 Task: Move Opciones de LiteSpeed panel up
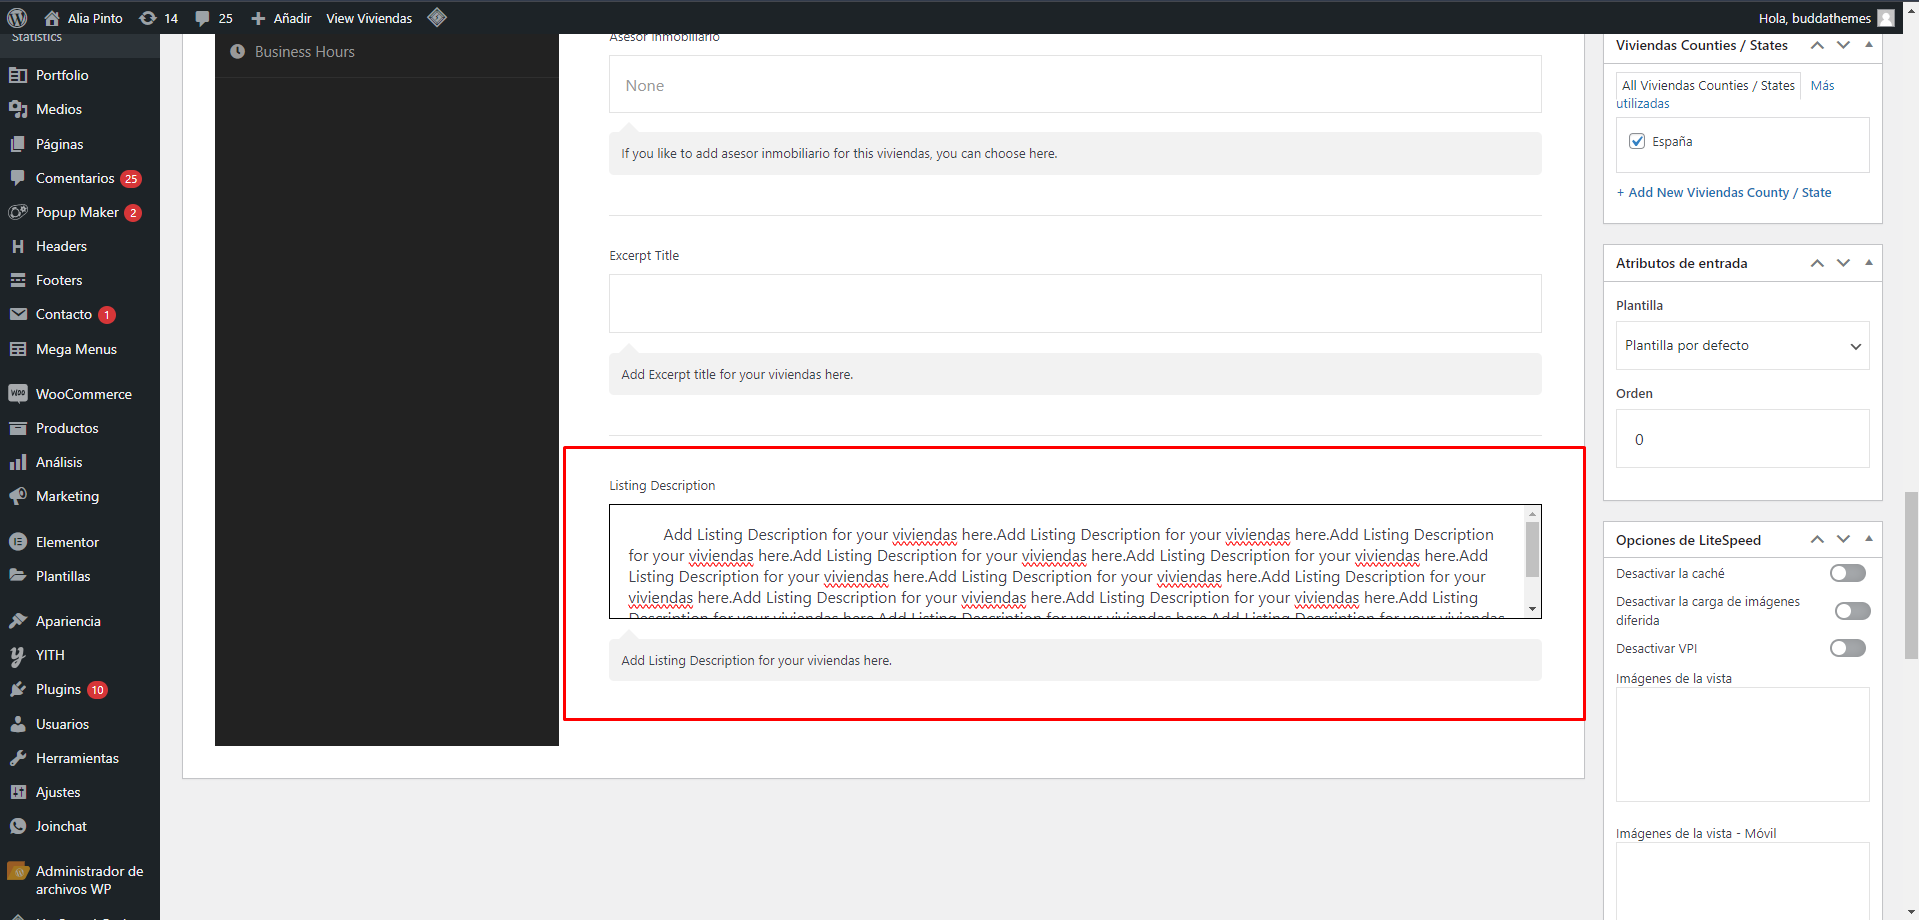point(1817,540)
